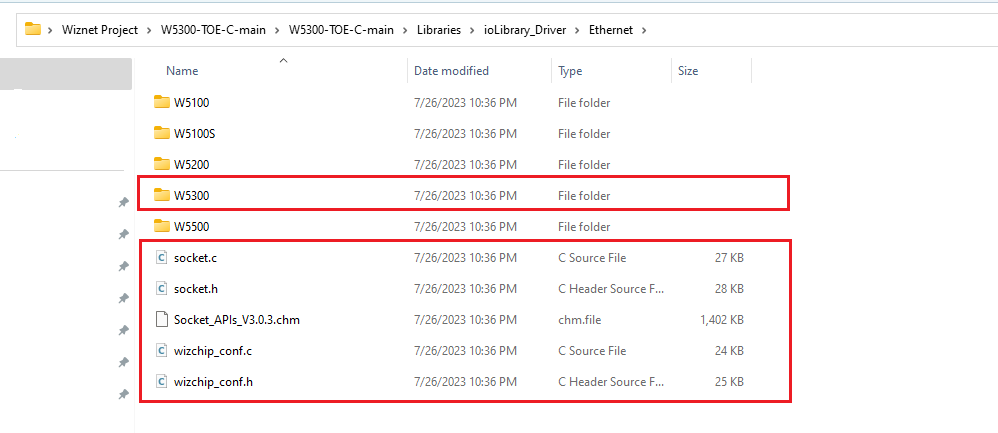Select the socket.c file name
The image size is (998, 433).
pyautogui.click(x=195, y=257)
